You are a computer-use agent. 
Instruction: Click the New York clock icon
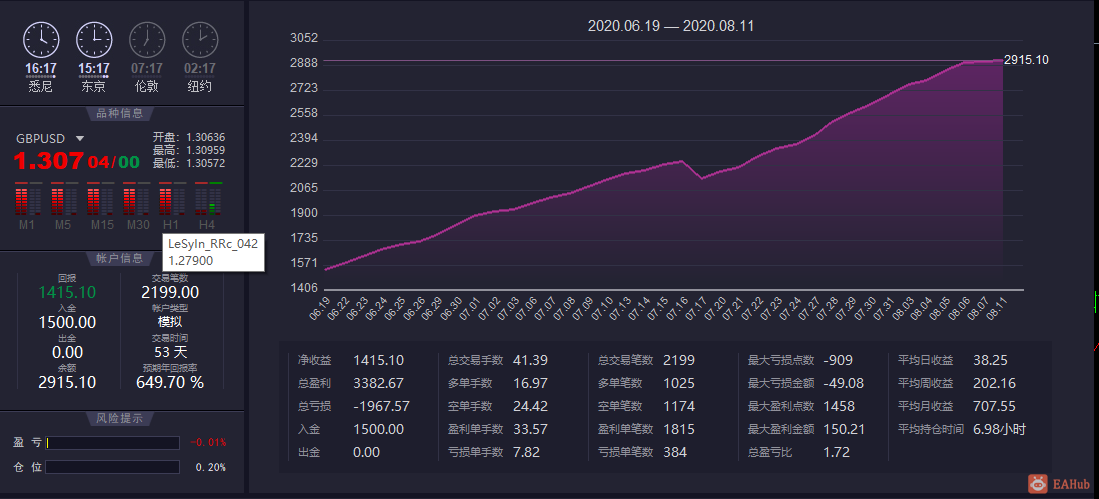(x=200, y=40)
